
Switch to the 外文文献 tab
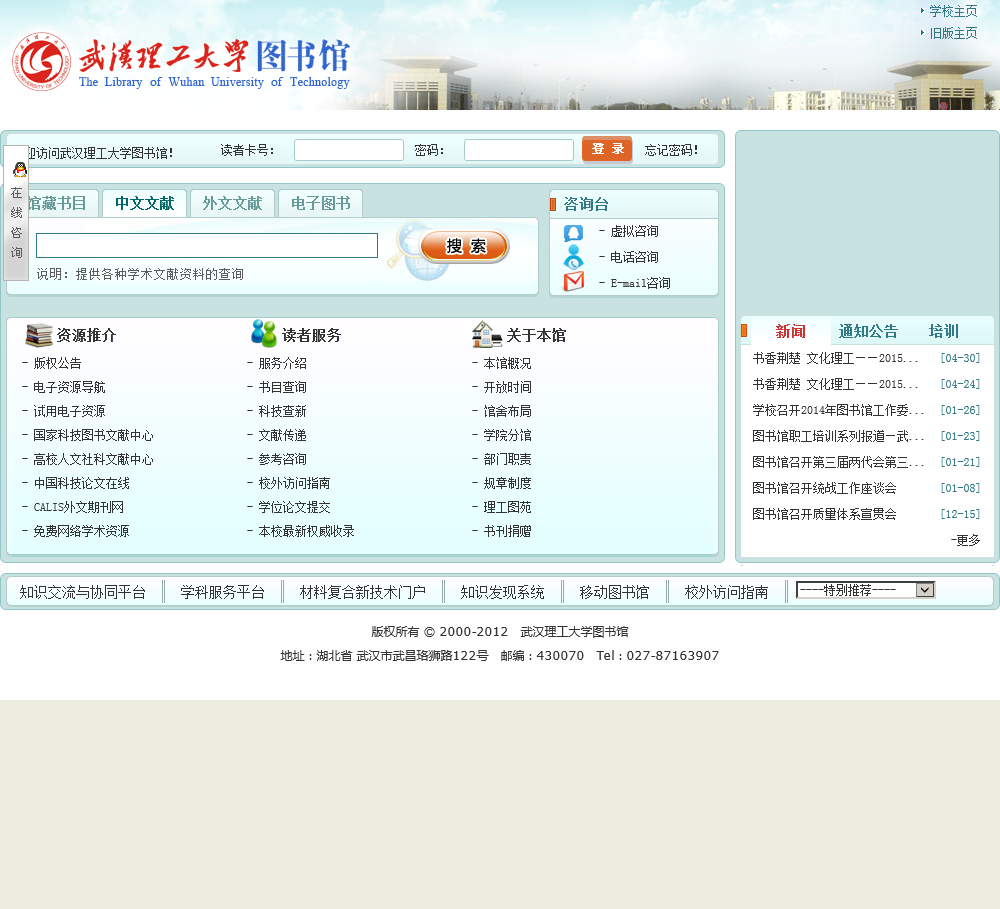tap(232, 203)
